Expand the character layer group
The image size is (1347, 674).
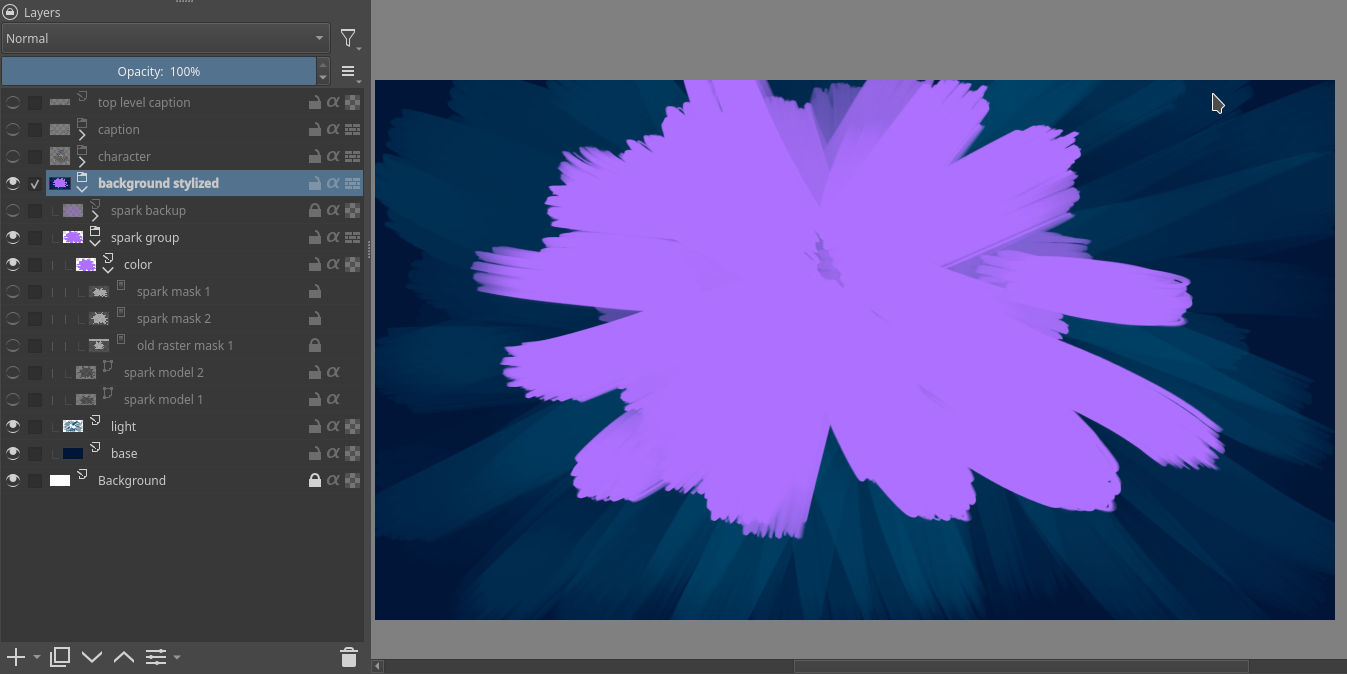(x=82, y=162)
